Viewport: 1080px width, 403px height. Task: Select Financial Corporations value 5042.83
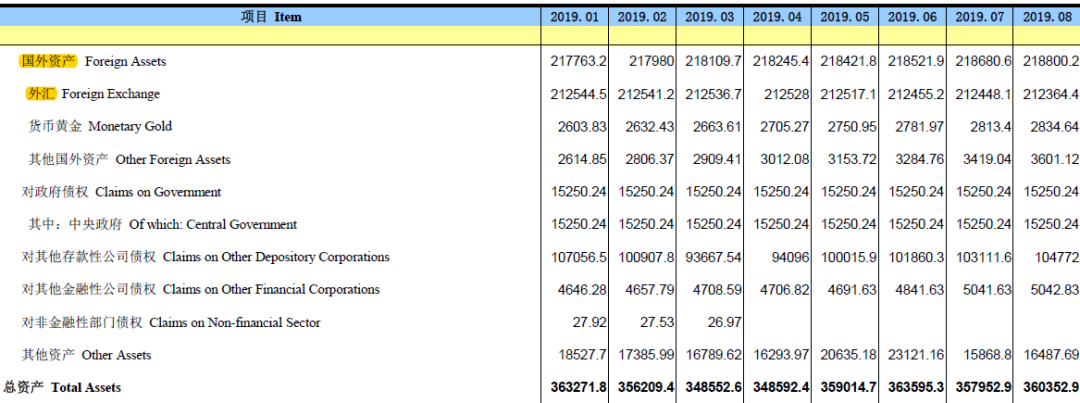coord(1054,289)
